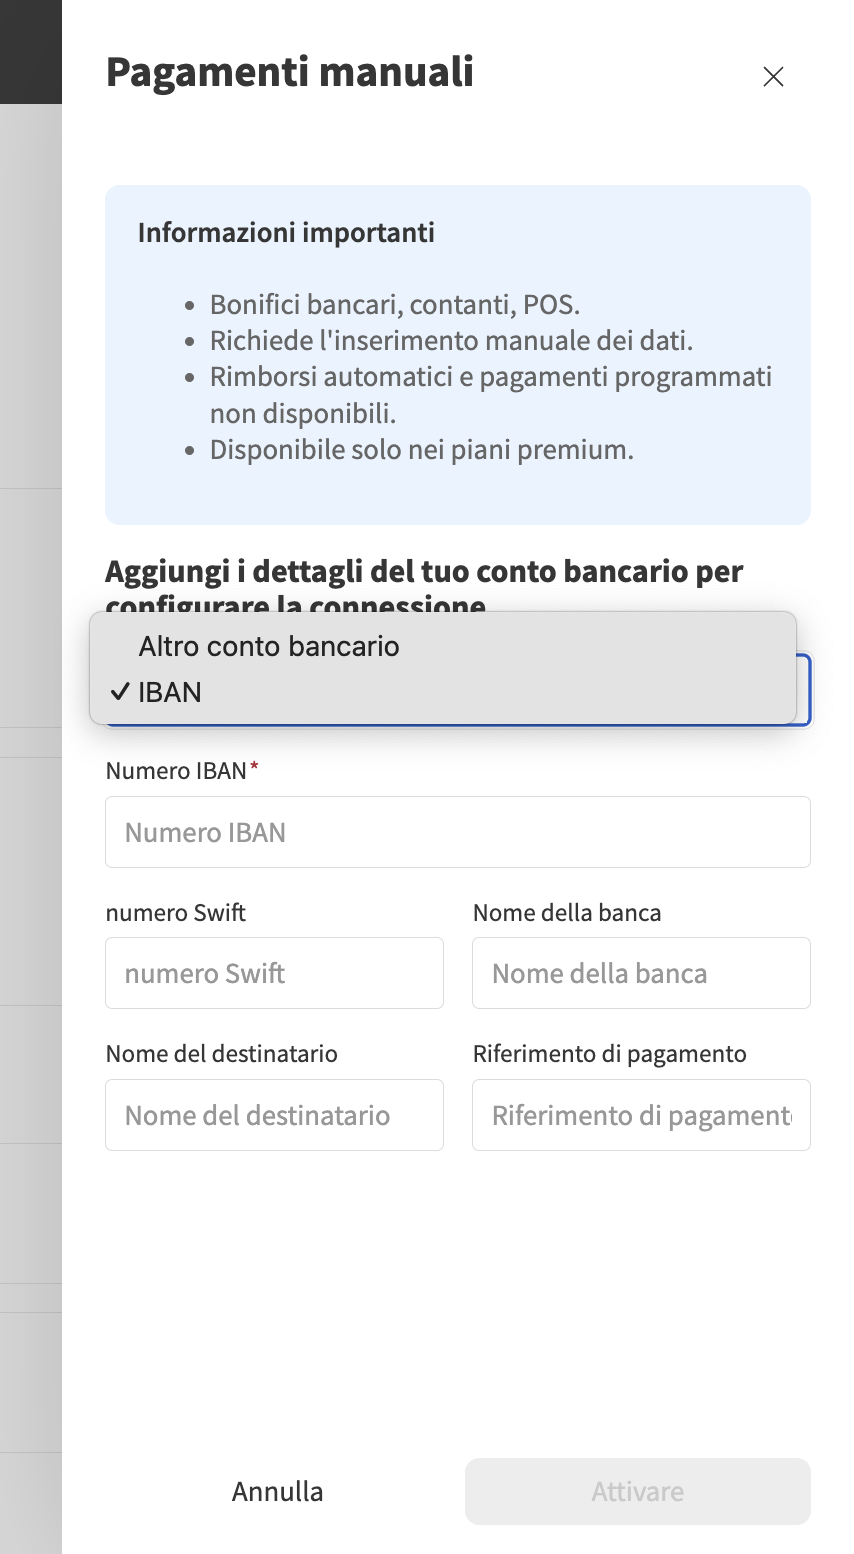The width and height of the screenshot is (854, 1554).
Task: Focus the Numero IBAN input field
Action: [457, 831]
